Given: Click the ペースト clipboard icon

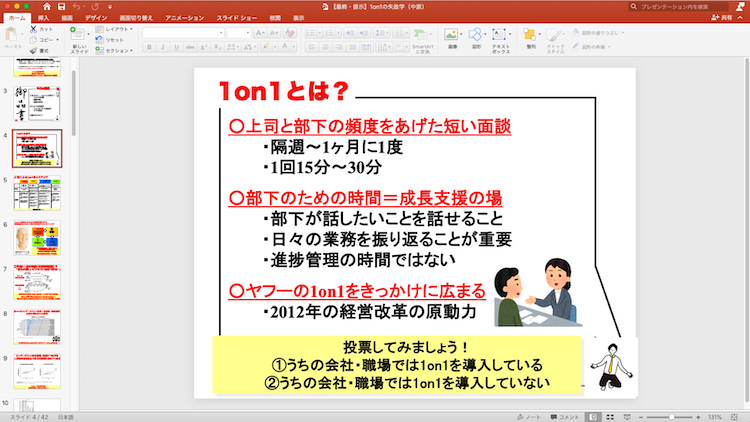Looking at the screenshot, I should tap(11, 35).
